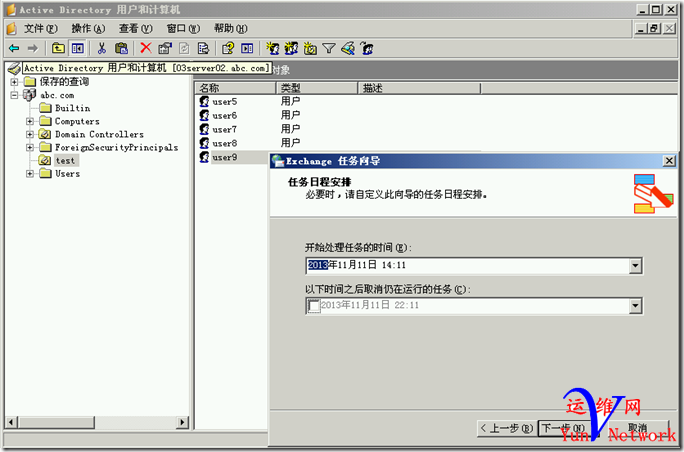Collapse the abc.com domain node
This screenshot has width=684, height=452.
[x=14, y=95]
